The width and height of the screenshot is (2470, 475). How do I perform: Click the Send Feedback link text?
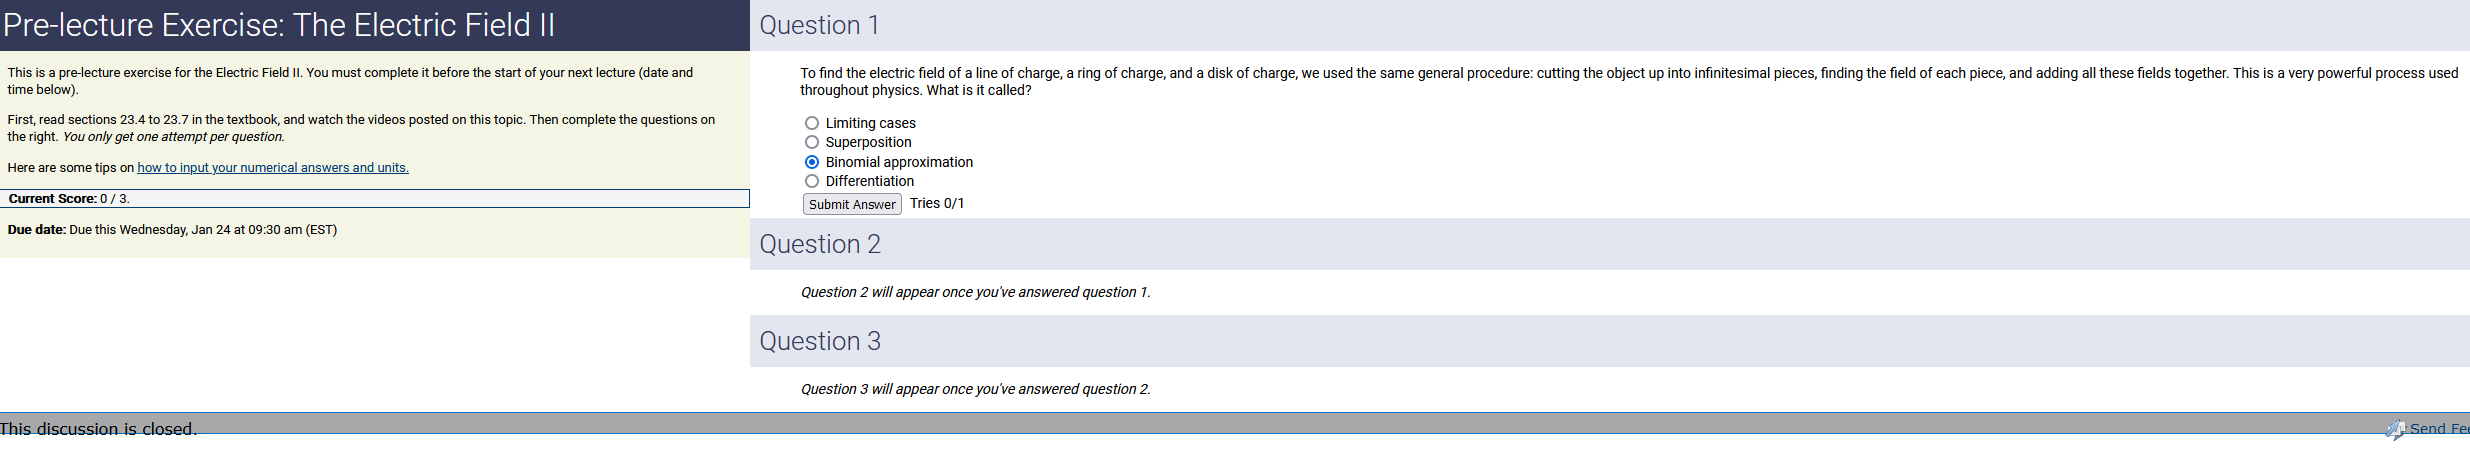pos(2439,429)
